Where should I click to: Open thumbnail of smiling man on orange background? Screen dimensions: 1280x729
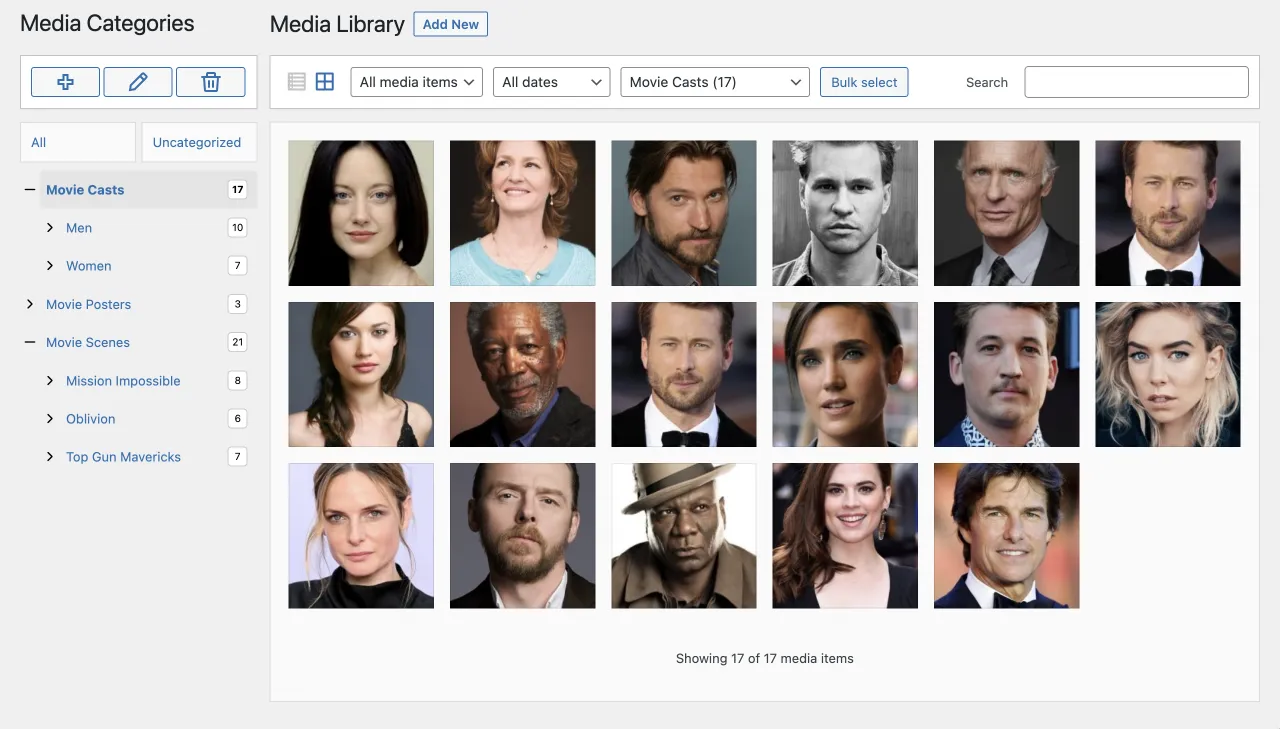point(1007,536)
